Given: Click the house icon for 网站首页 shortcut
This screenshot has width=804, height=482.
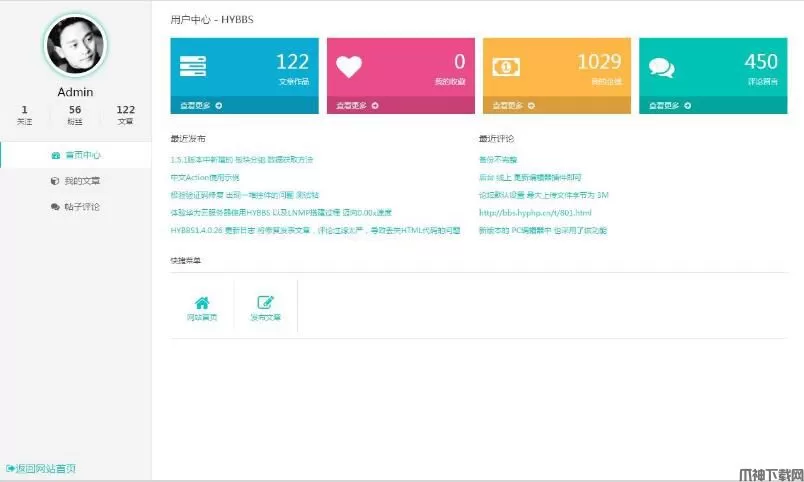Looking at the screenshot, I should tap(202, 303).
